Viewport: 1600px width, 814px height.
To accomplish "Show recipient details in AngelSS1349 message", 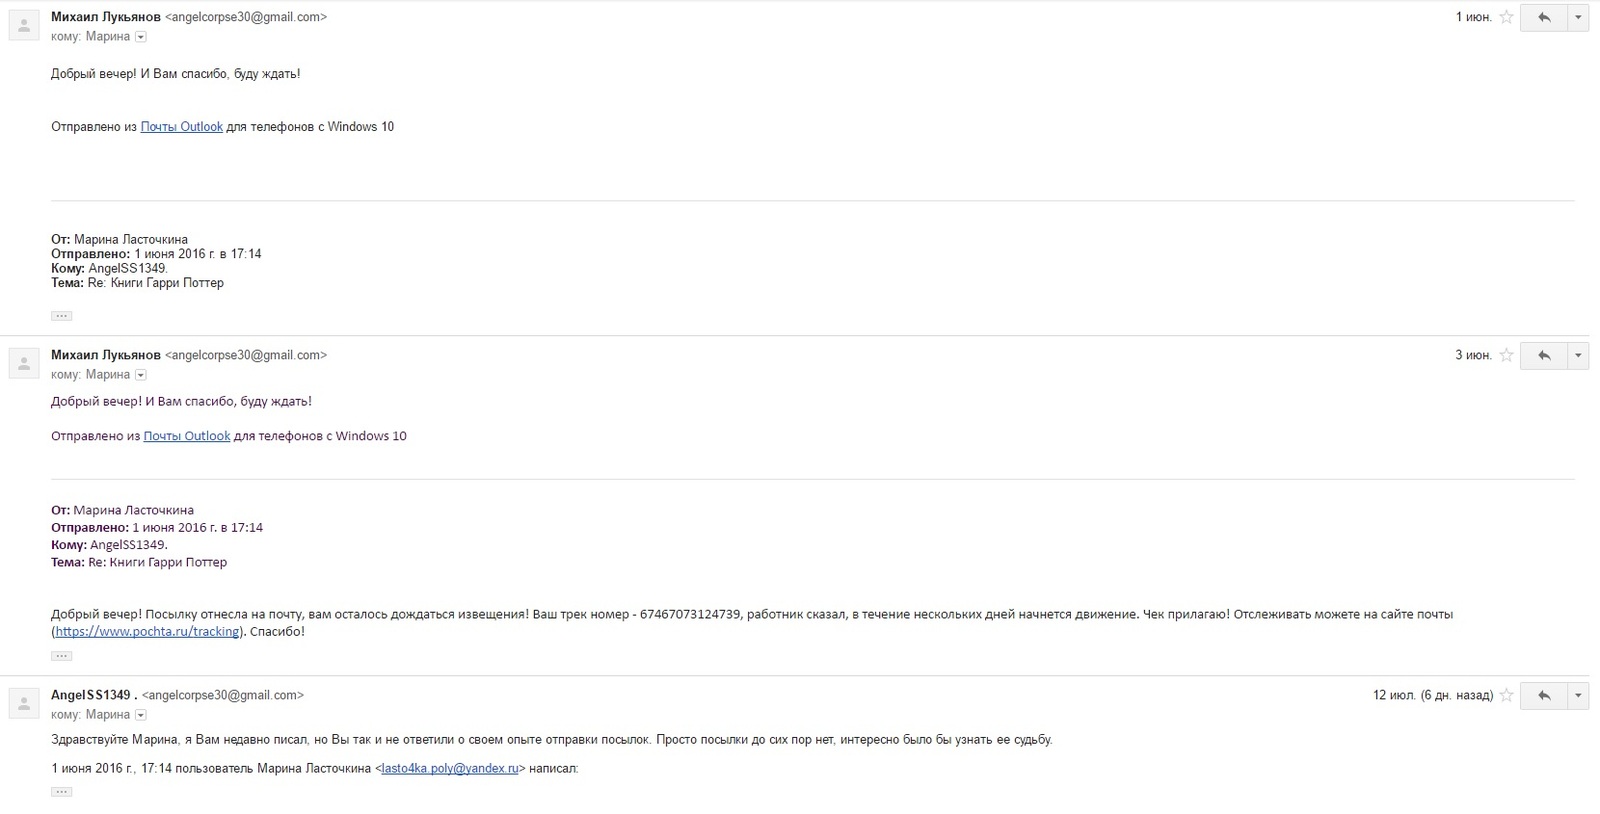I will tap(141, 715).
